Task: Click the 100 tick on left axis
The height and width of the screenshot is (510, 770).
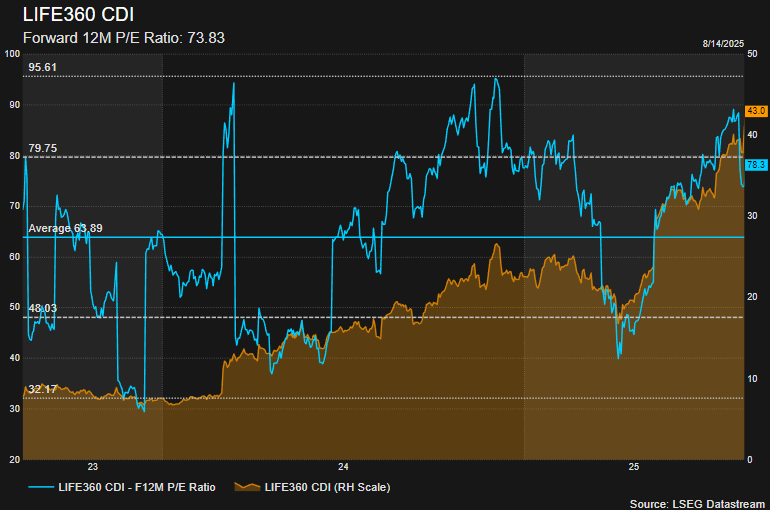Action: (x=13, y=54)
